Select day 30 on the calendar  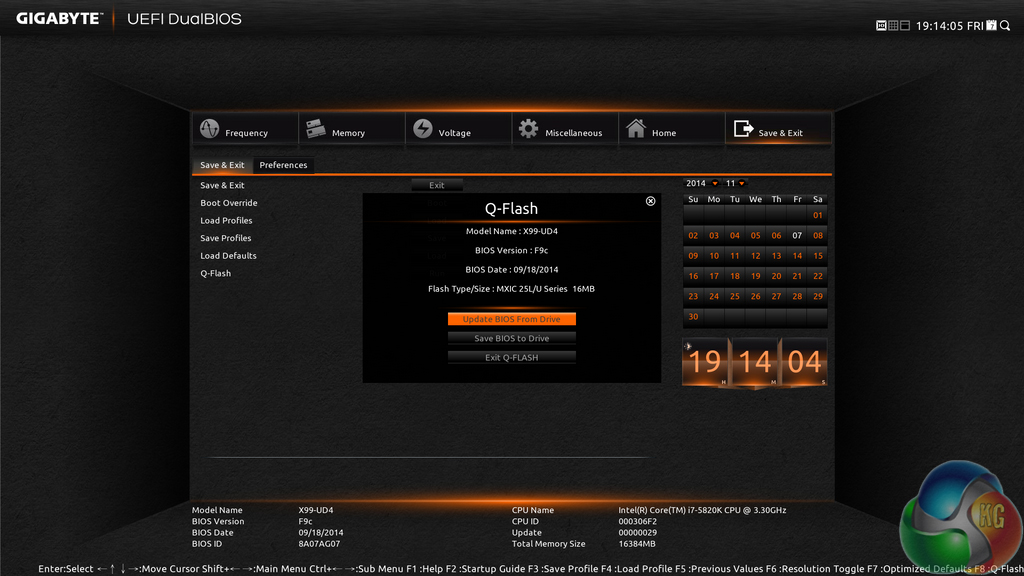point(693,317)
